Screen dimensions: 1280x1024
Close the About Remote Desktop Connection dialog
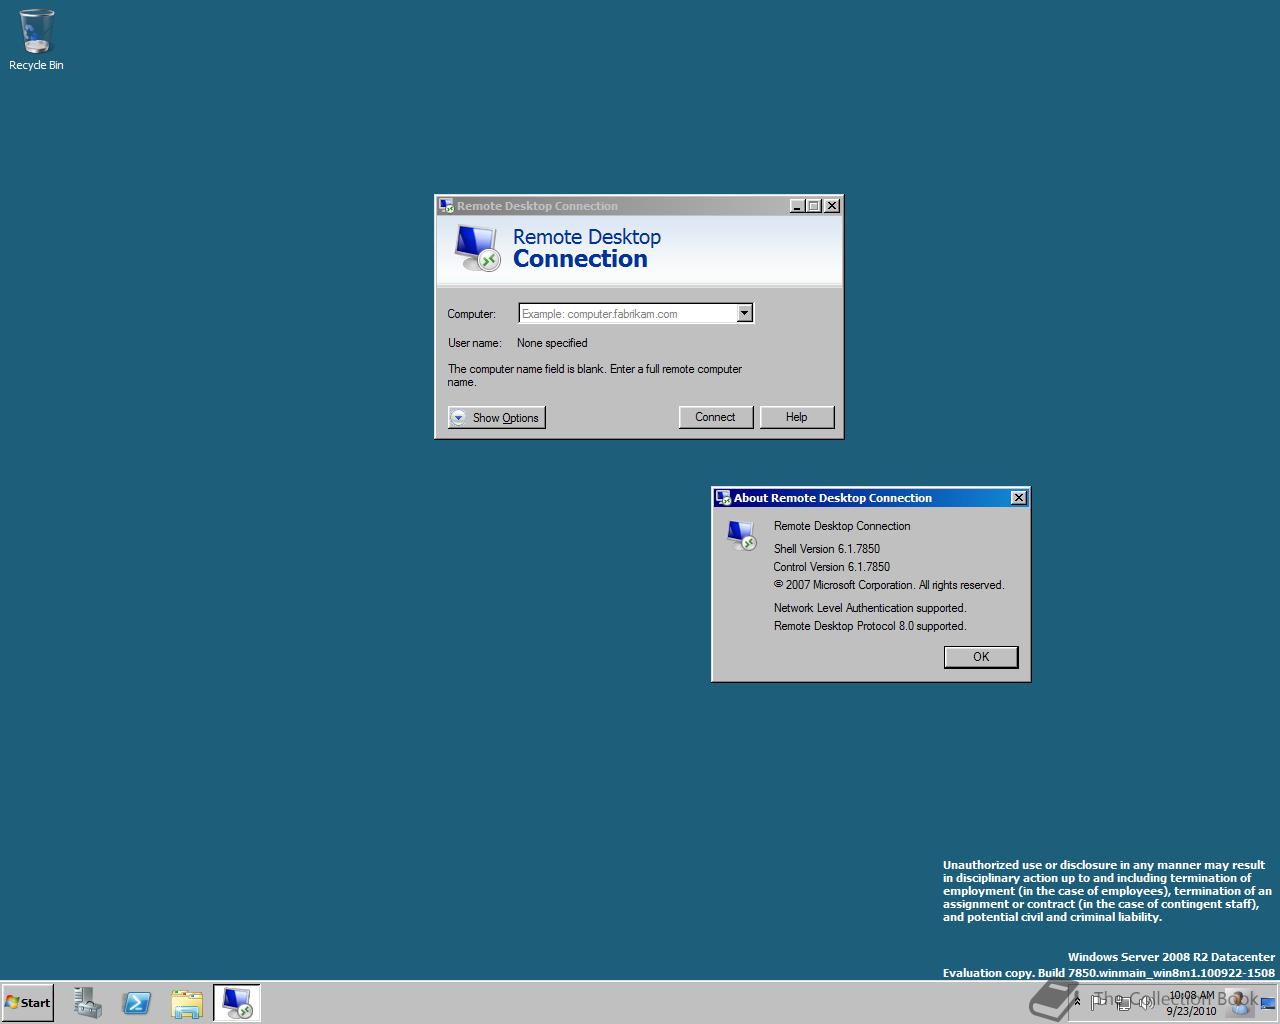click(x=1019, y=498)
